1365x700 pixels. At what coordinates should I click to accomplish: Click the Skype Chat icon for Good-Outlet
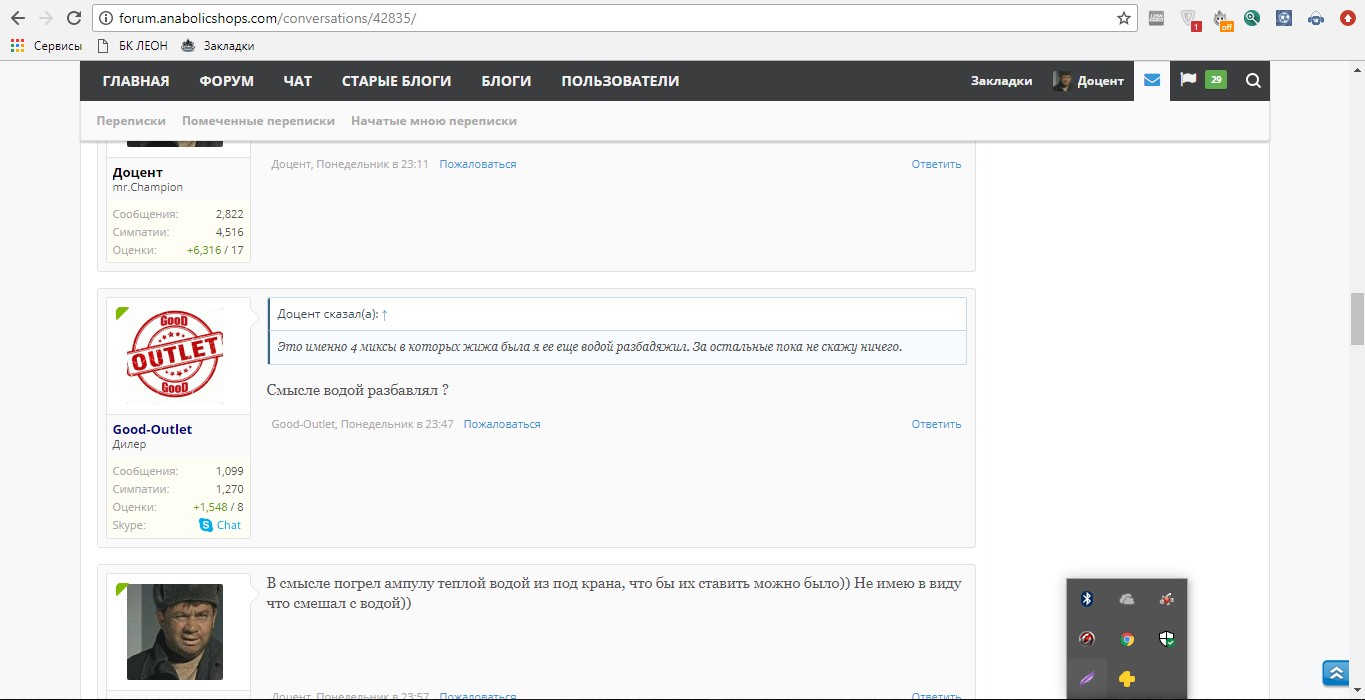(206, 525)
